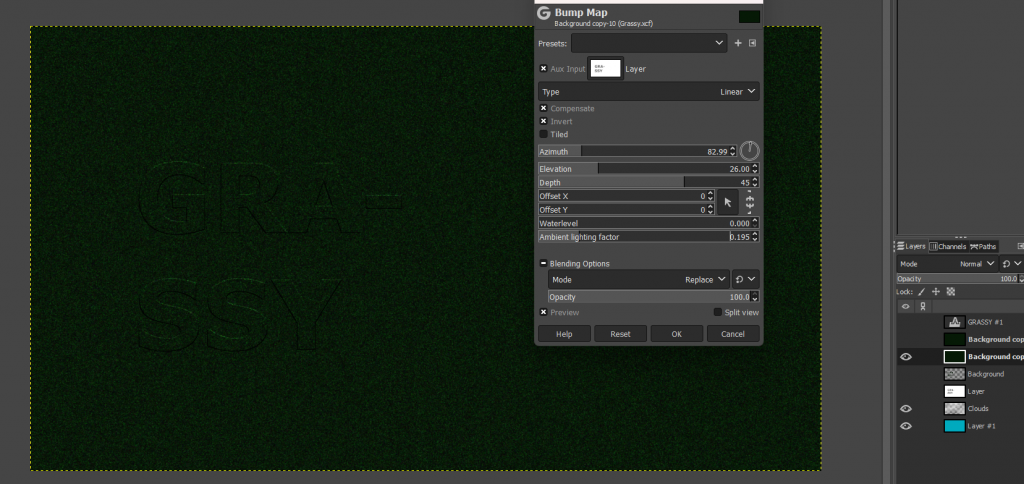The image size is (1024, 484).
Task: Click the Aux Input layer thumbnail button
Action: point(605,69)
